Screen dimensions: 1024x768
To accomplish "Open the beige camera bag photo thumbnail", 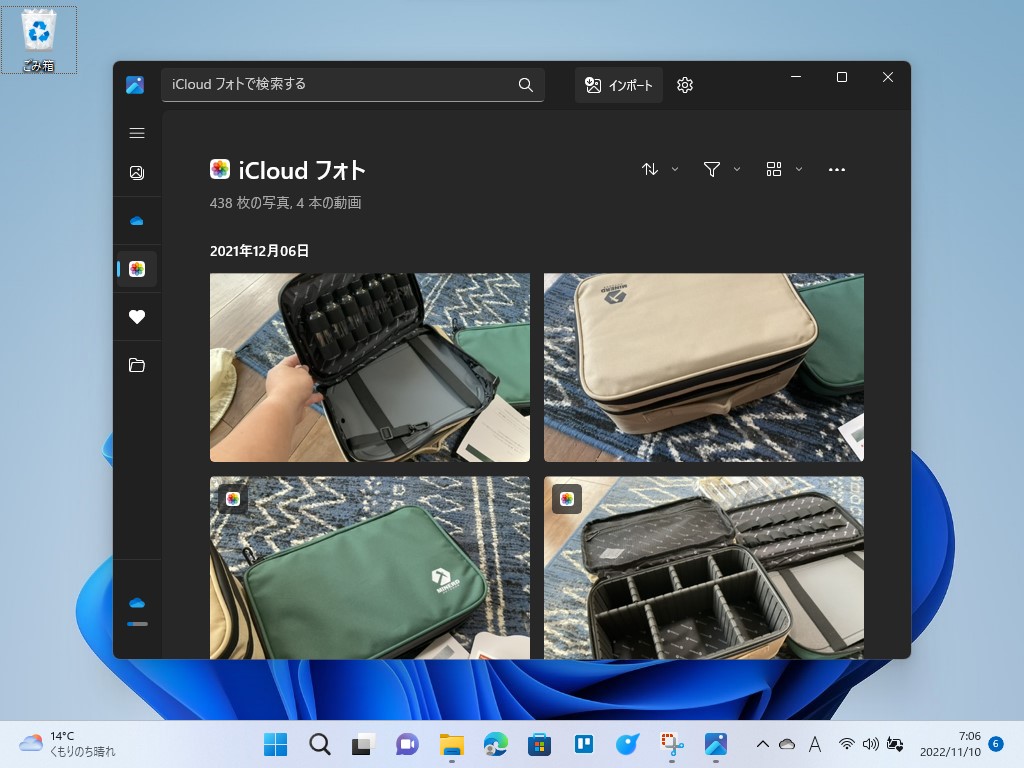I will [x=703, y=367].
